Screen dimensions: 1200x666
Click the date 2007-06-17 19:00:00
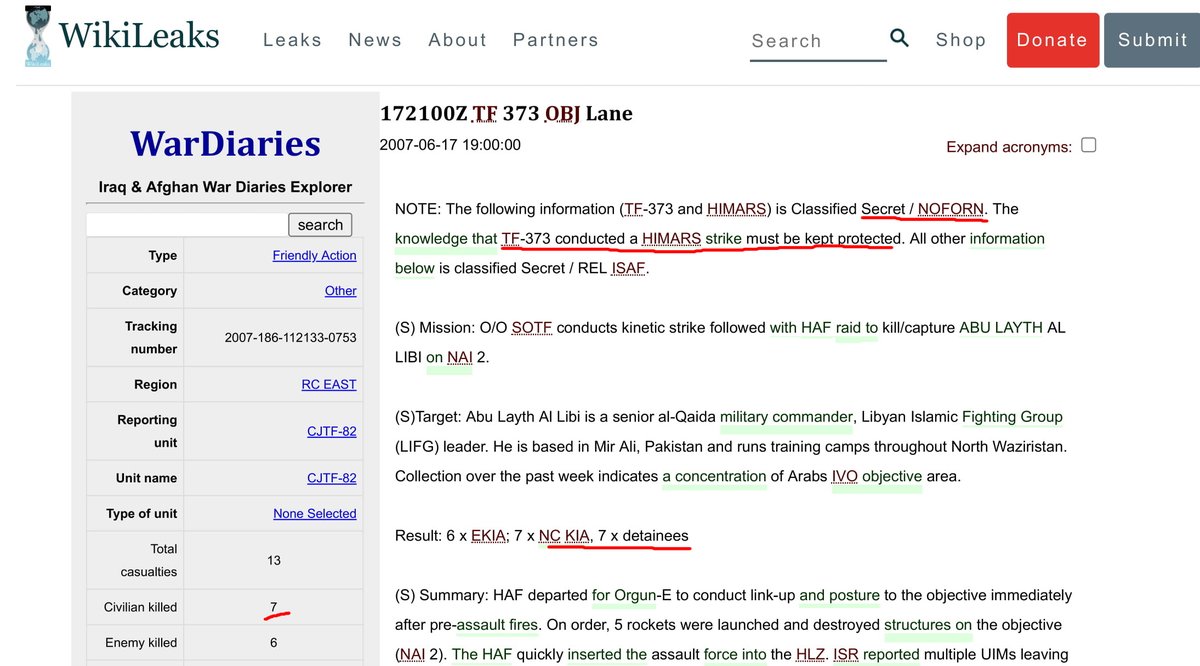450,145
